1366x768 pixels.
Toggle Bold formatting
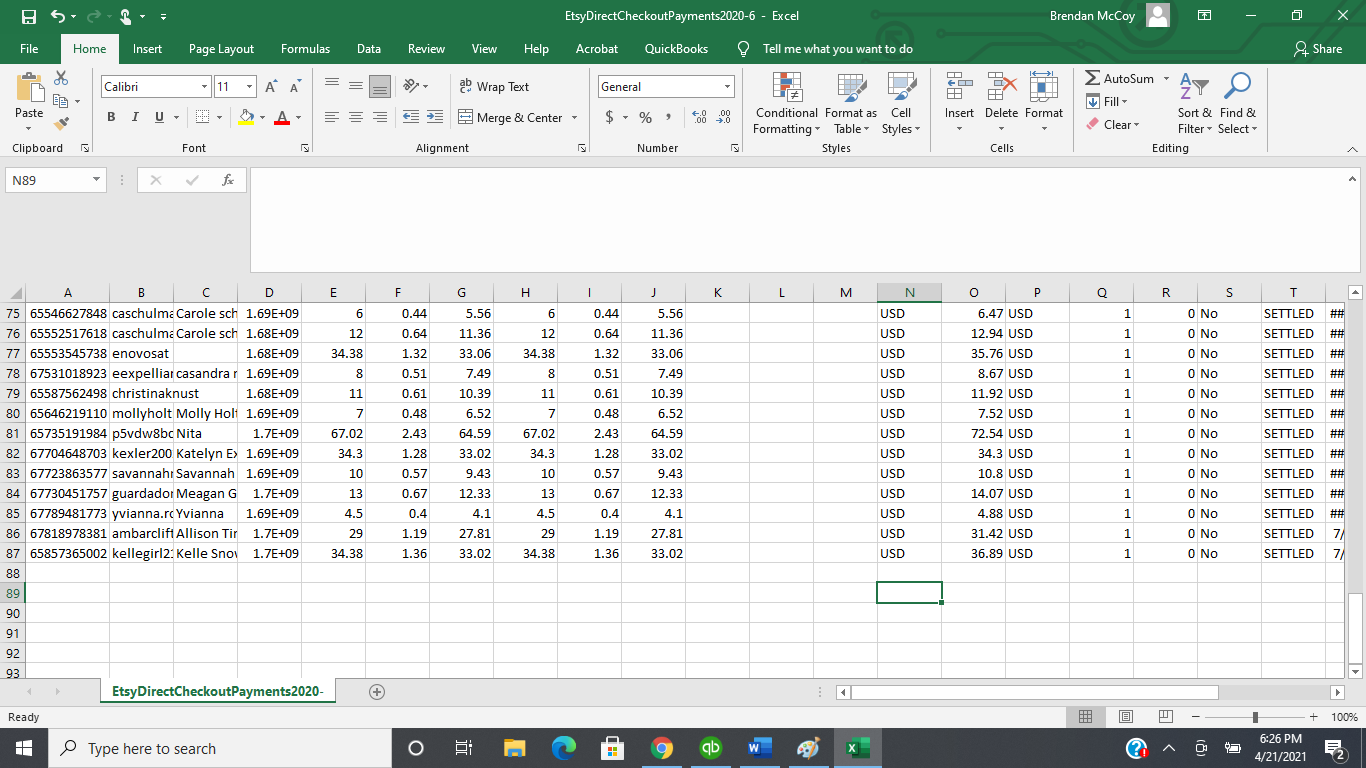pos(110,118)
